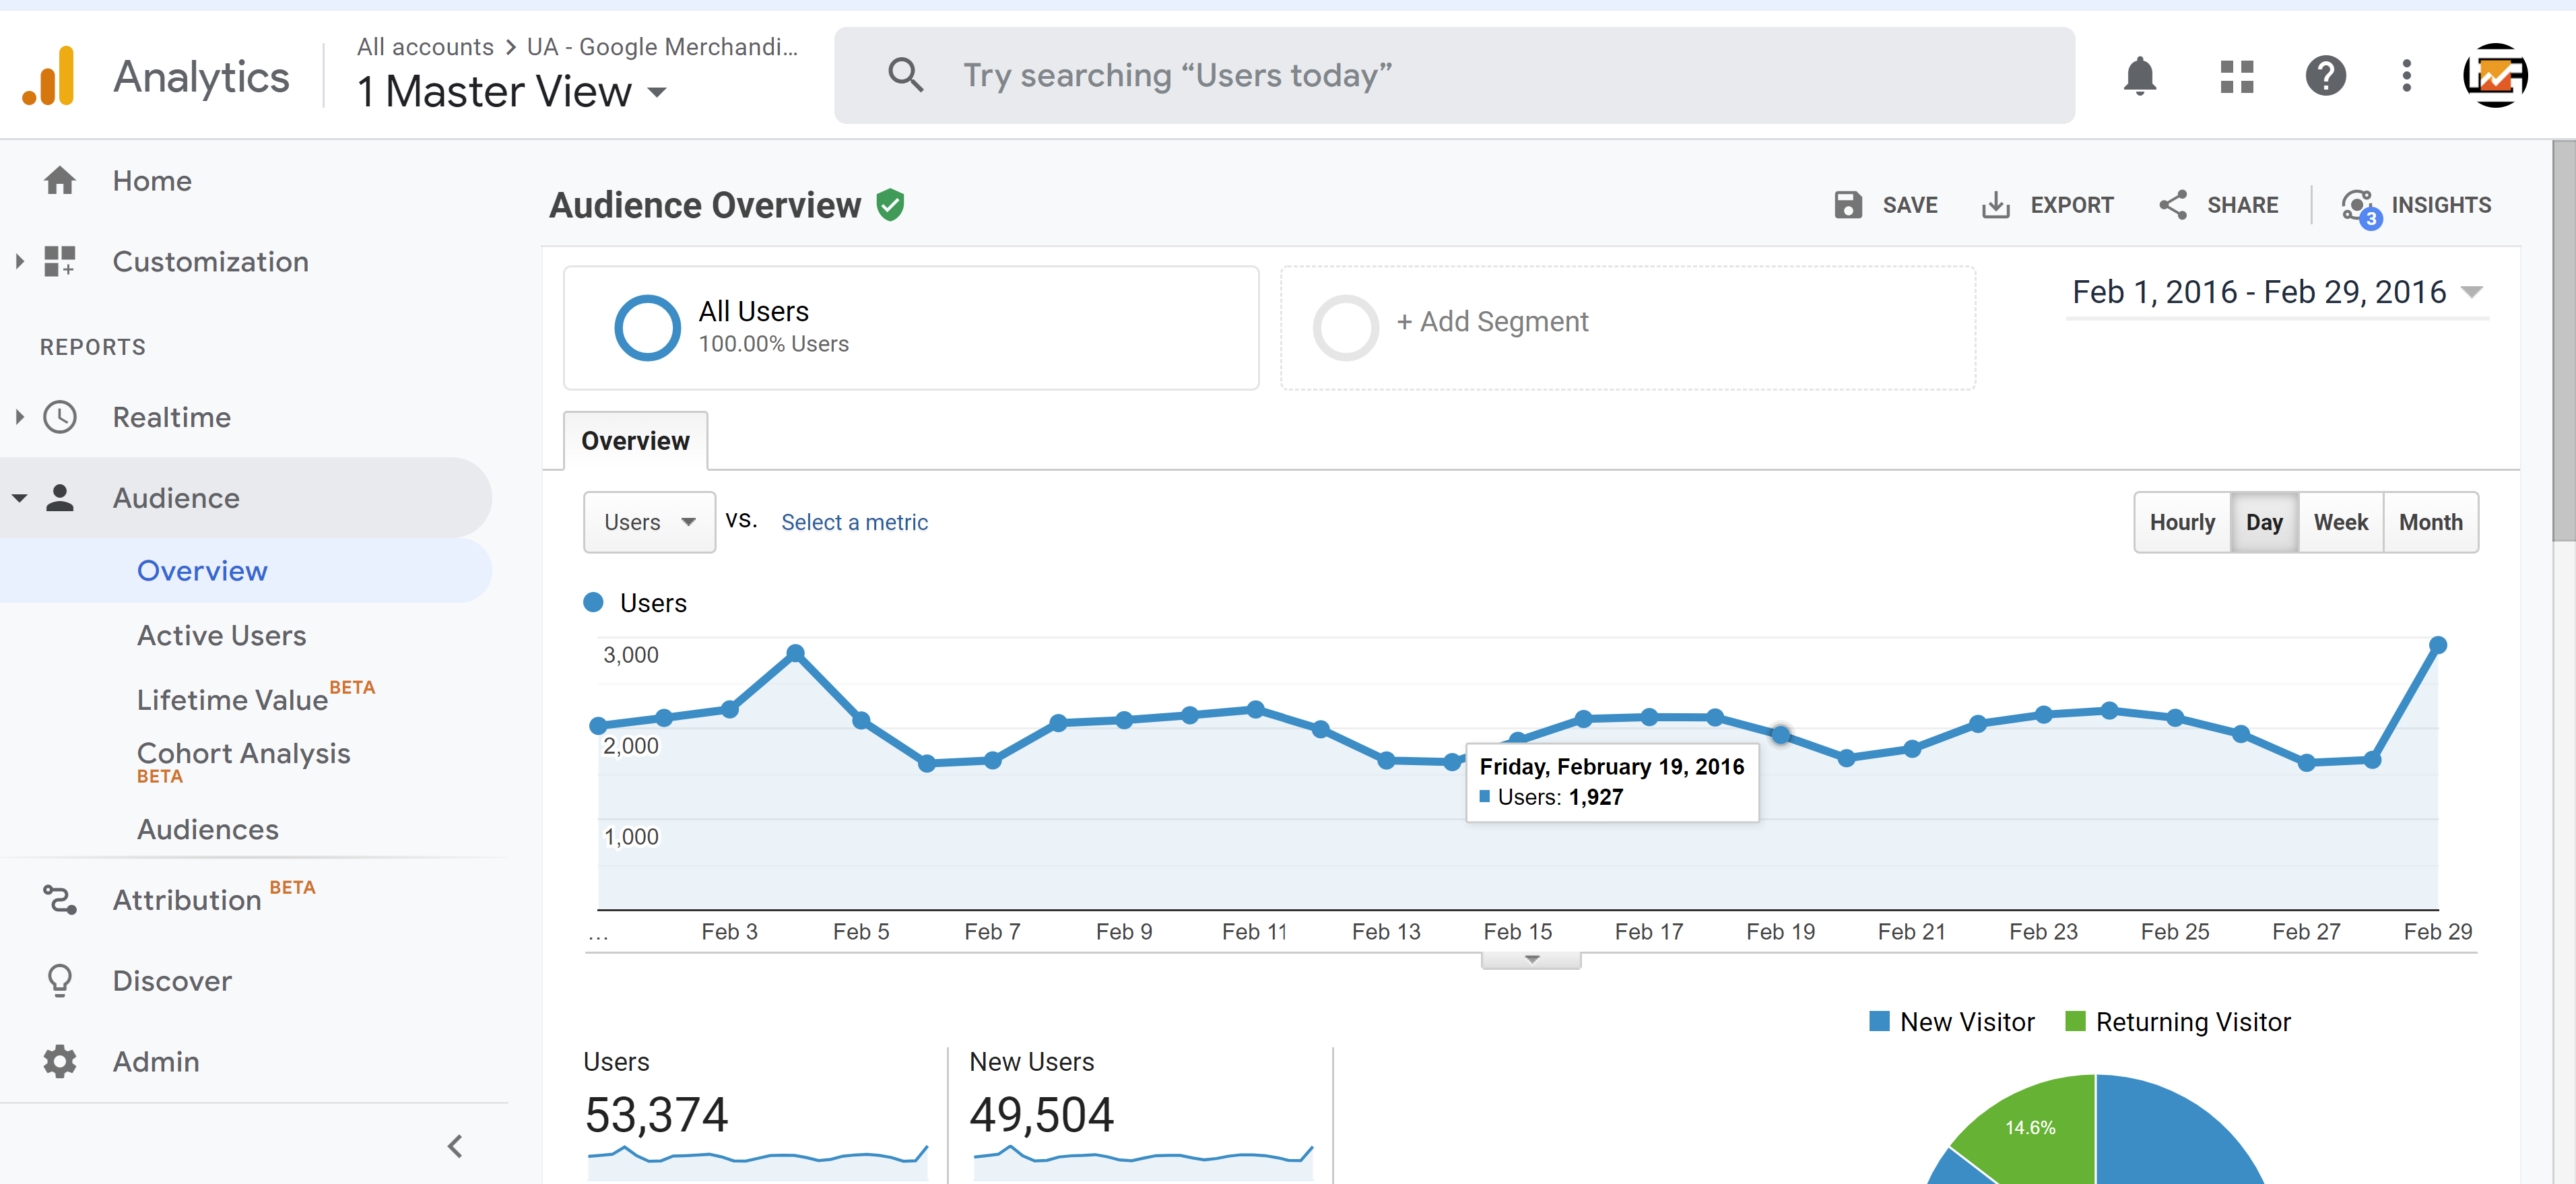Viewport: 2576px width, 1184px height.
Task: Click the Feb 4 peak data point
Action: [795, 653]
